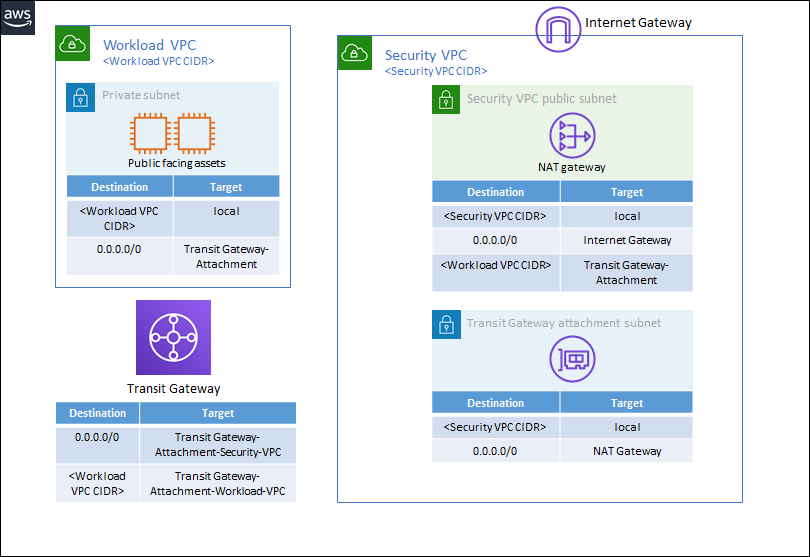
Task: Select the NAT Gateway target cell
Action: tap(627, 451)
